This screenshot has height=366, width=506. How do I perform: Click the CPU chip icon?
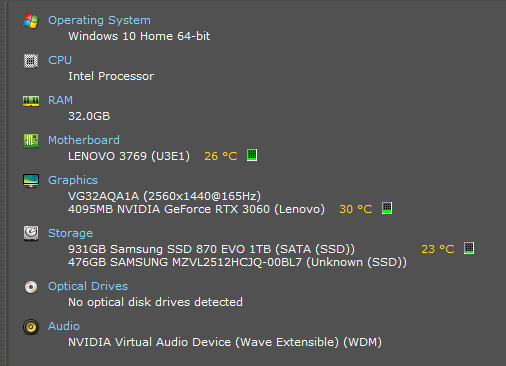31,61
